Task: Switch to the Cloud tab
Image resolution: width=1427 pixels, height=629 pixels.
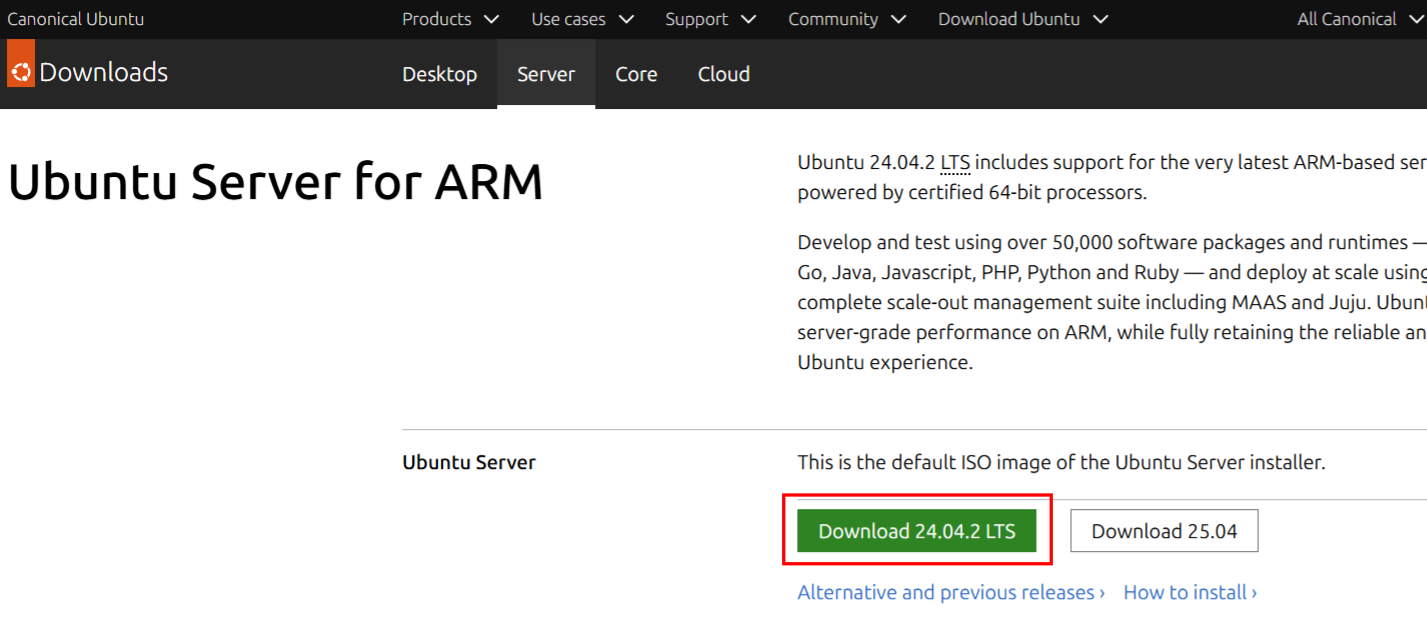Action: tap(724, 74)
